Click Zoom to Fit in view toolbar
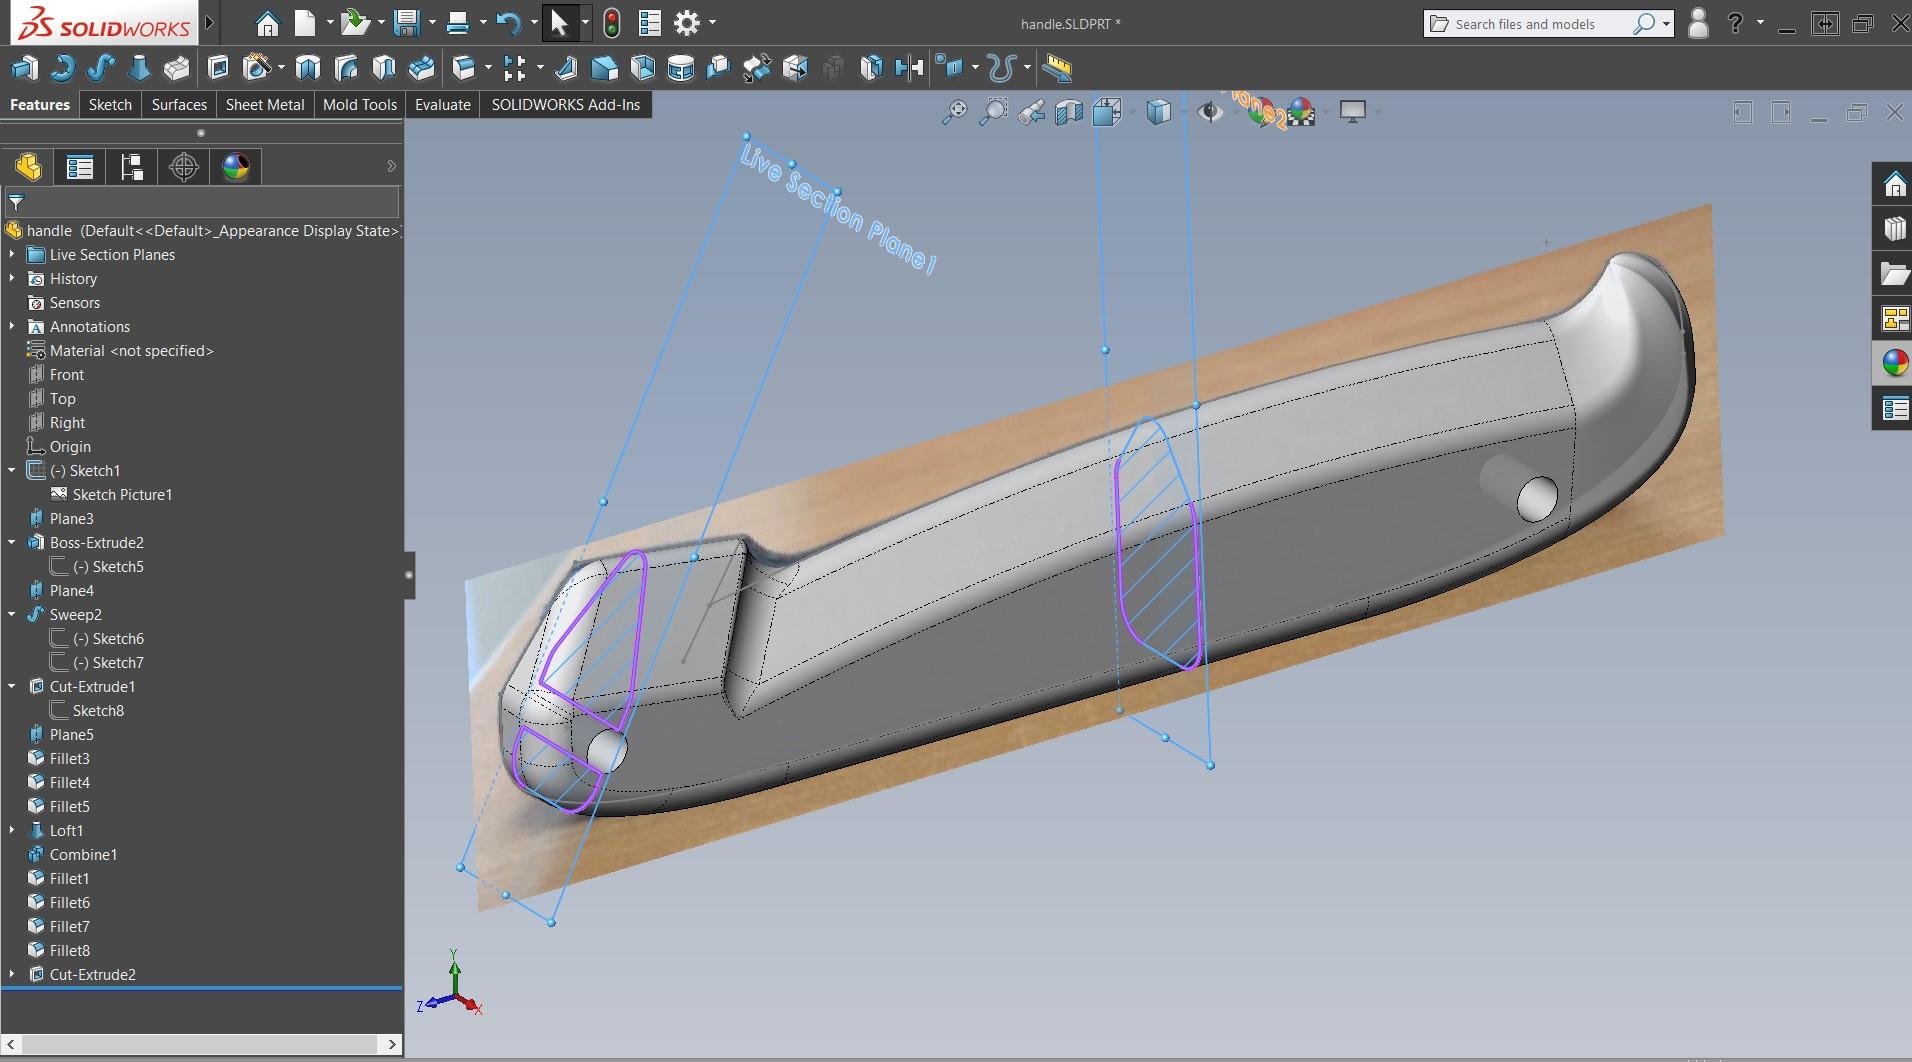Image resolution: width=1912 pixels, height=1062 pixels. [955, 112]
